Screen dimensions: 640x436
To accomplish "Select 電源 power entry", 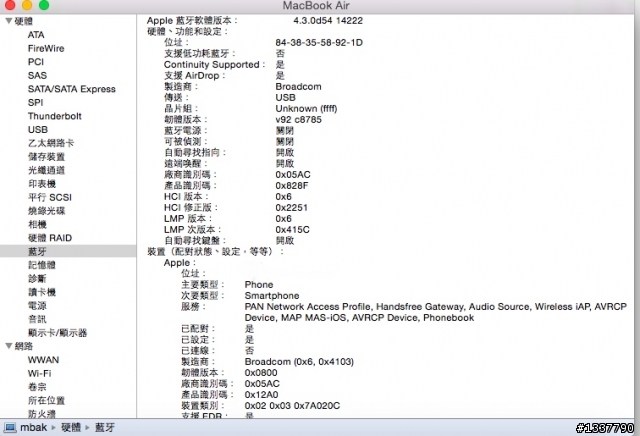I will click(37, 305).
